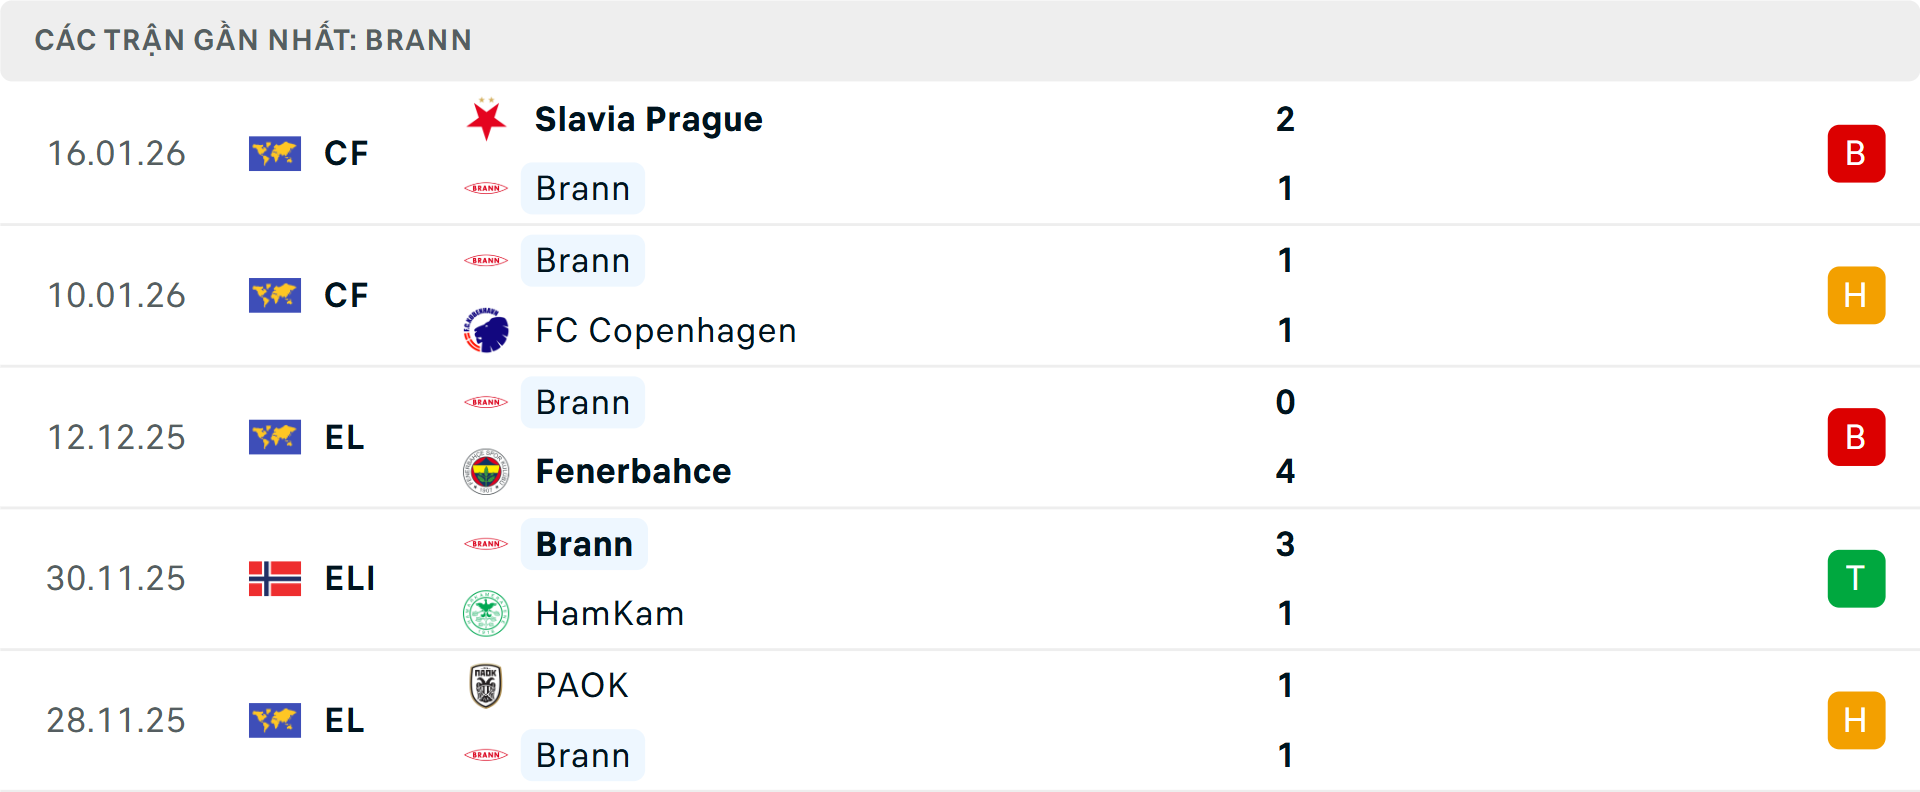Open the FC Copenhagen team link
This screenshot has width=1920, height=792.
[x=666, y=331]
